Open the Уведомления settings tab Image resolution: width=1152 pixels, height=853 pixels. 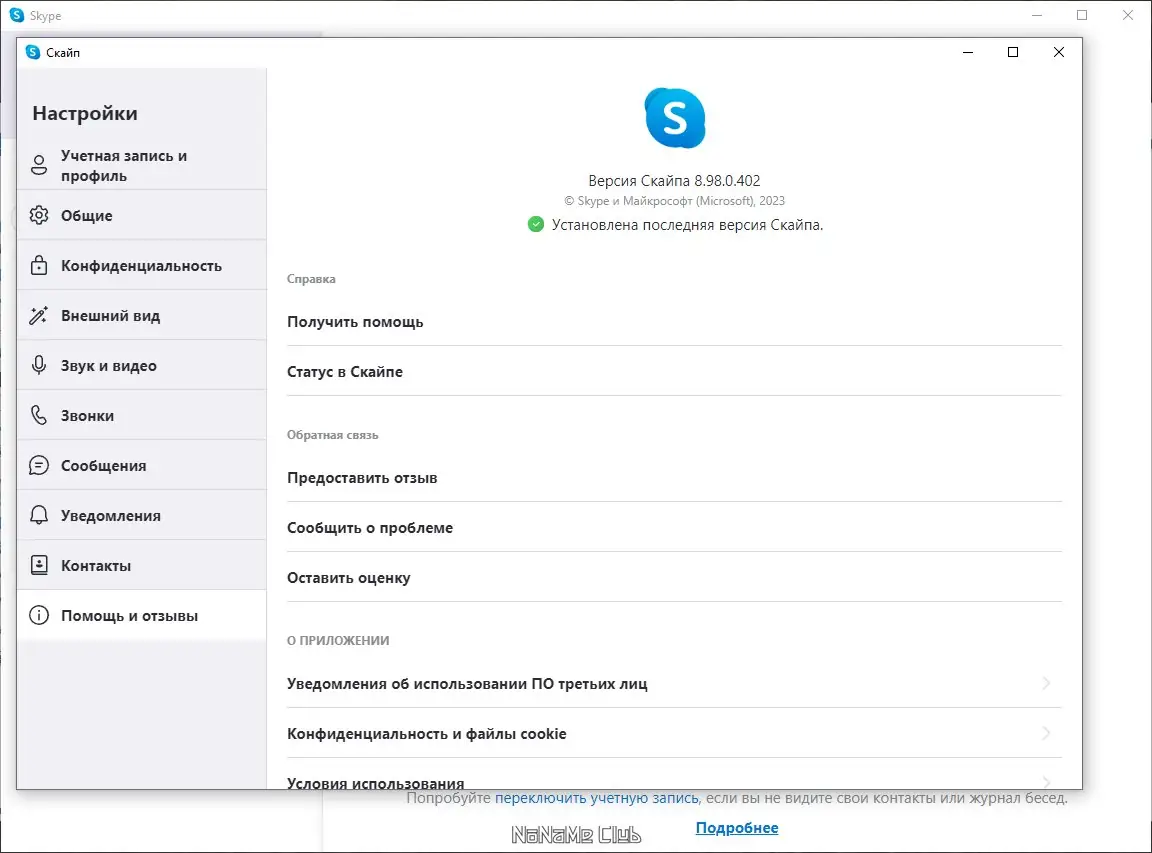click(x=142, y=515)
